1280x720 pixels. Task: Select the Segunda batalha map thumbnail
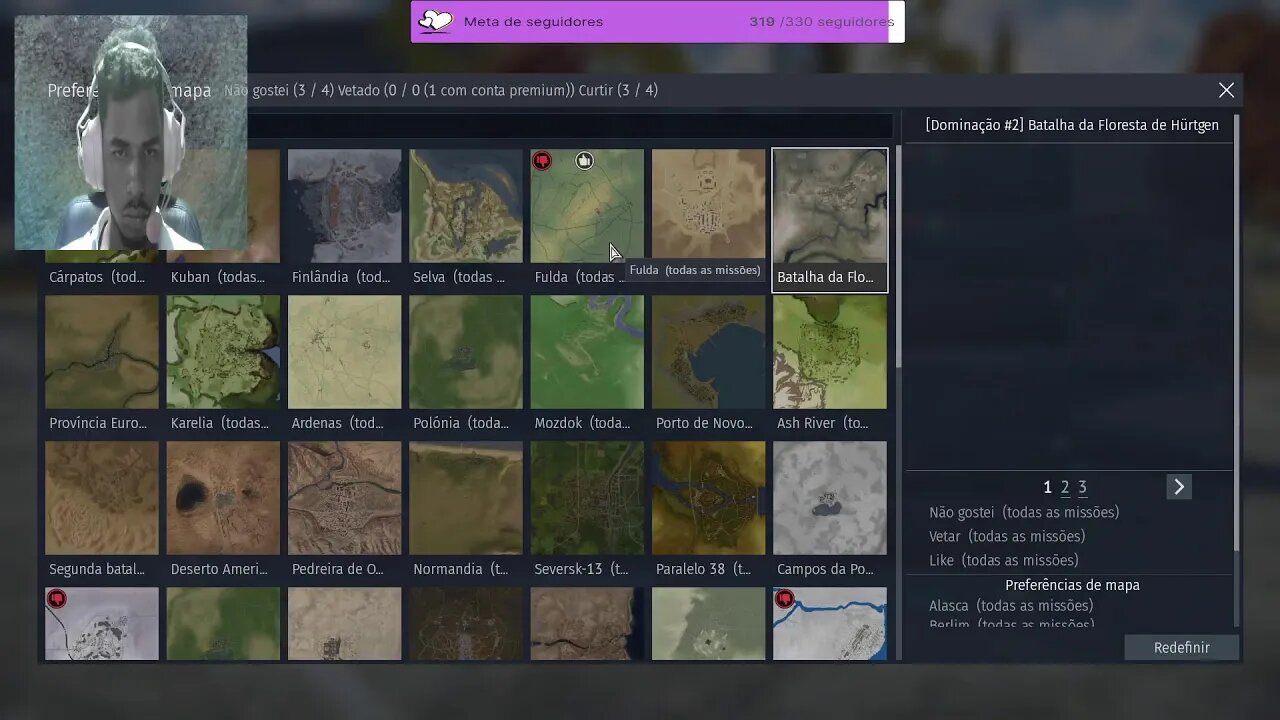tap(102, 498)
